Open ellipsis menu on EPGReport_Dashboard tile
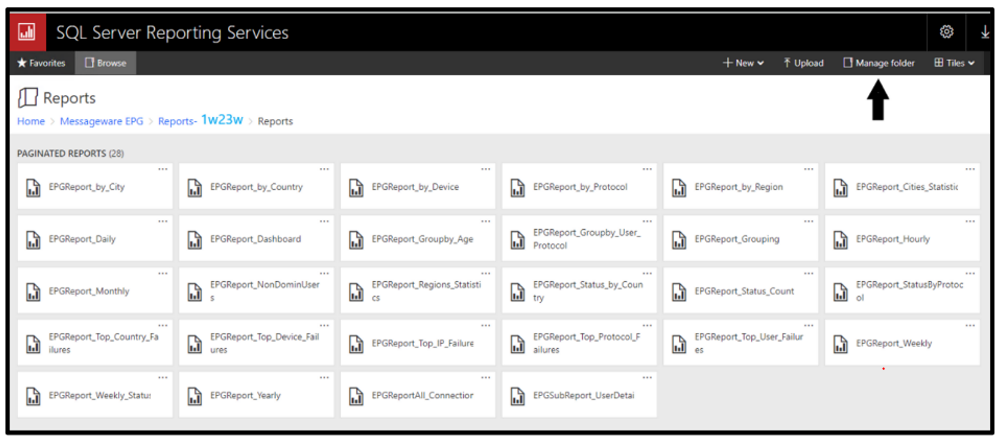The height and width of the screenshot is (445, 1005). tap(324, 221)
